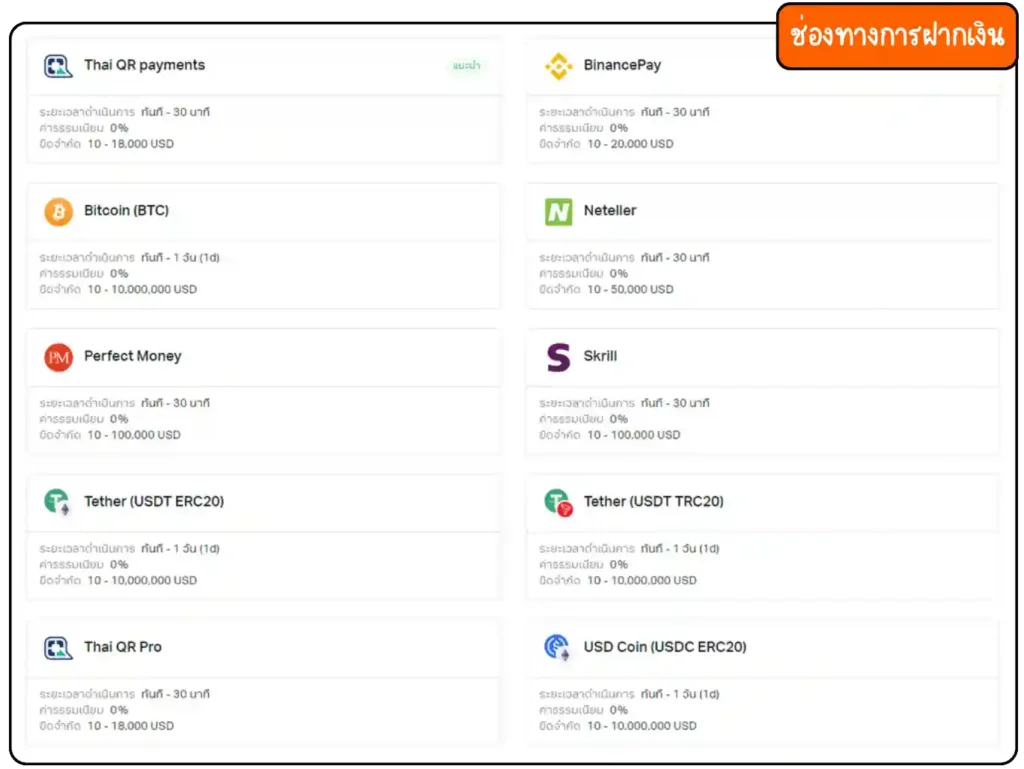The image size is (1024, 769).
Task: Click the Tether USDT ERC20 icon
Action: [x=58, y=502]
